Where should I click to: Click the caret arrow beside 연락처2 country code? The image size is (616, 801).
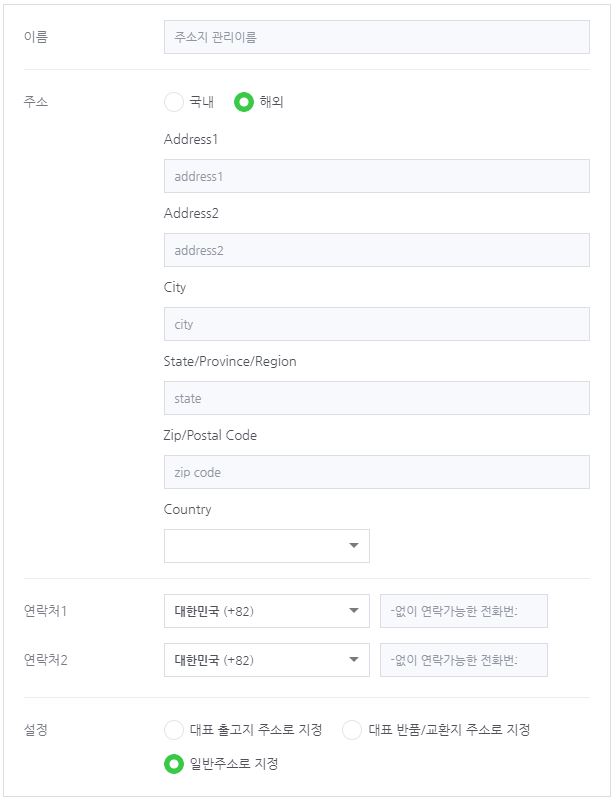click(353, 659)
